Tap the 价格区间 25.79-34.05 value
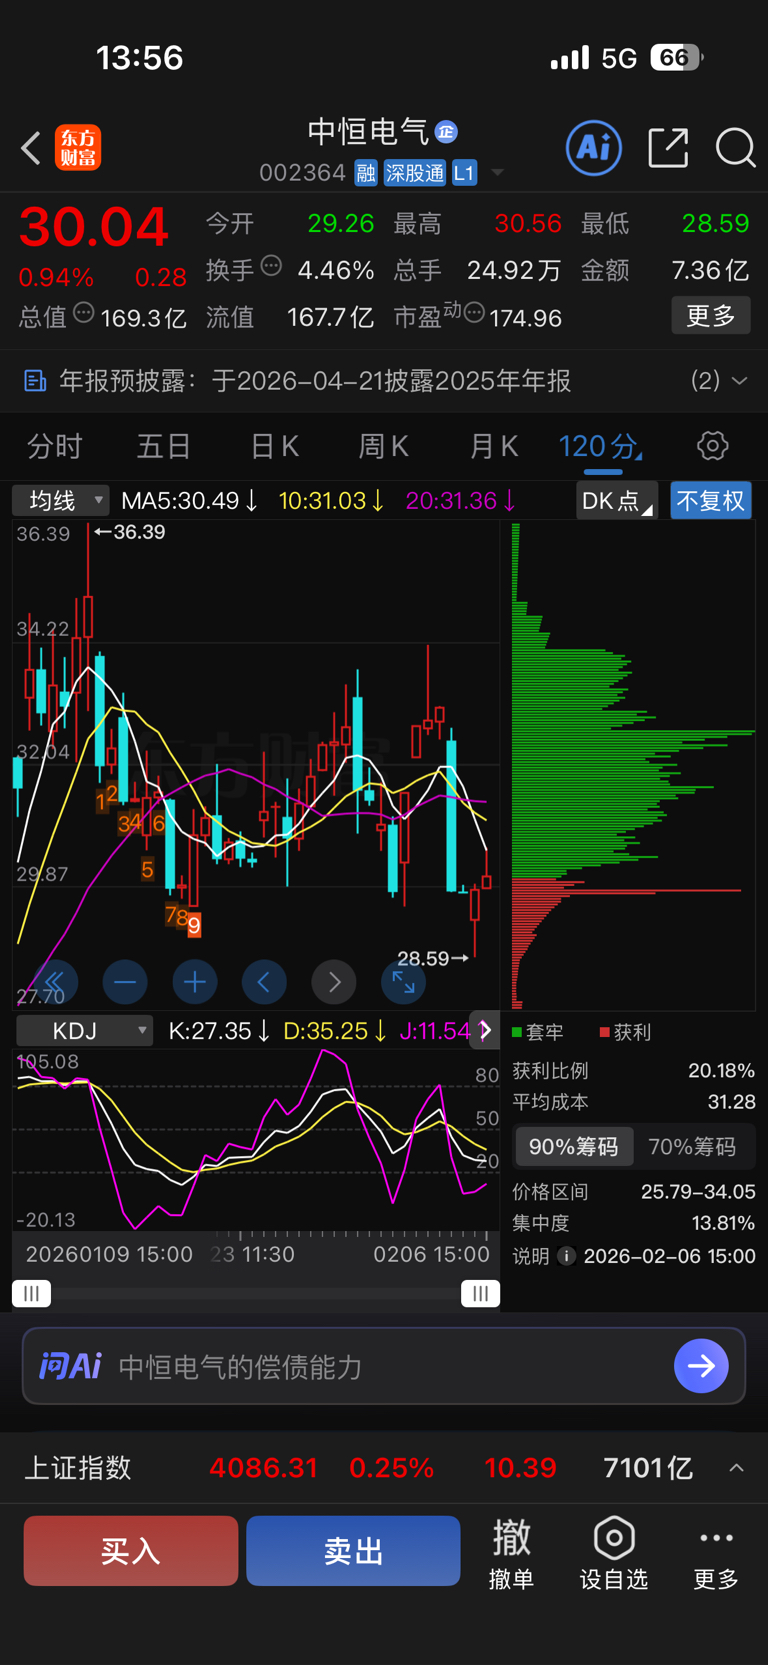769x1665 pixels. pos(698,1192)
